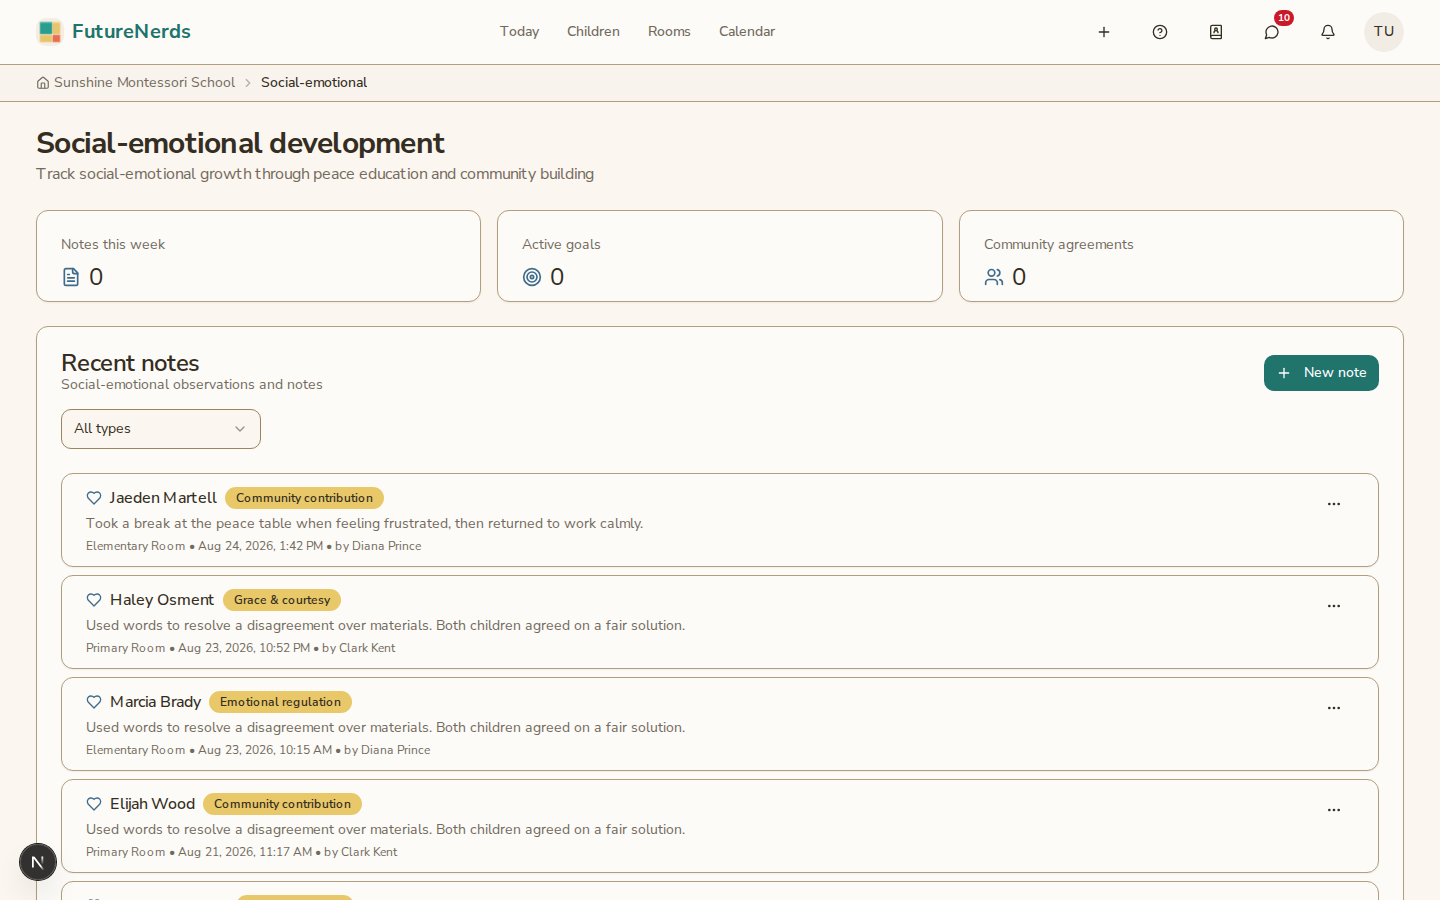Open the help question-mark icon
The image size is (1440, 900).
[x=1160, y=32]
